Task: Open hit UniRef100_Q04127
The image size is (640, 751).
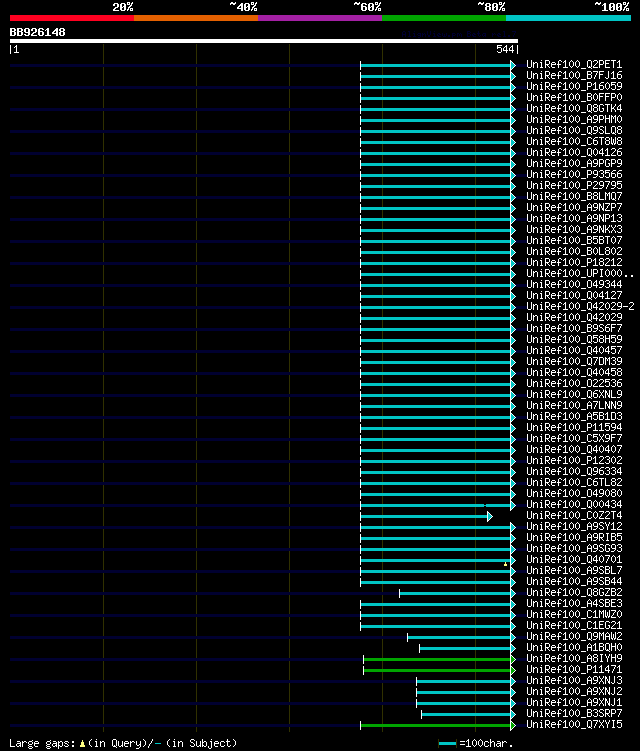Action: click(574, 296)
